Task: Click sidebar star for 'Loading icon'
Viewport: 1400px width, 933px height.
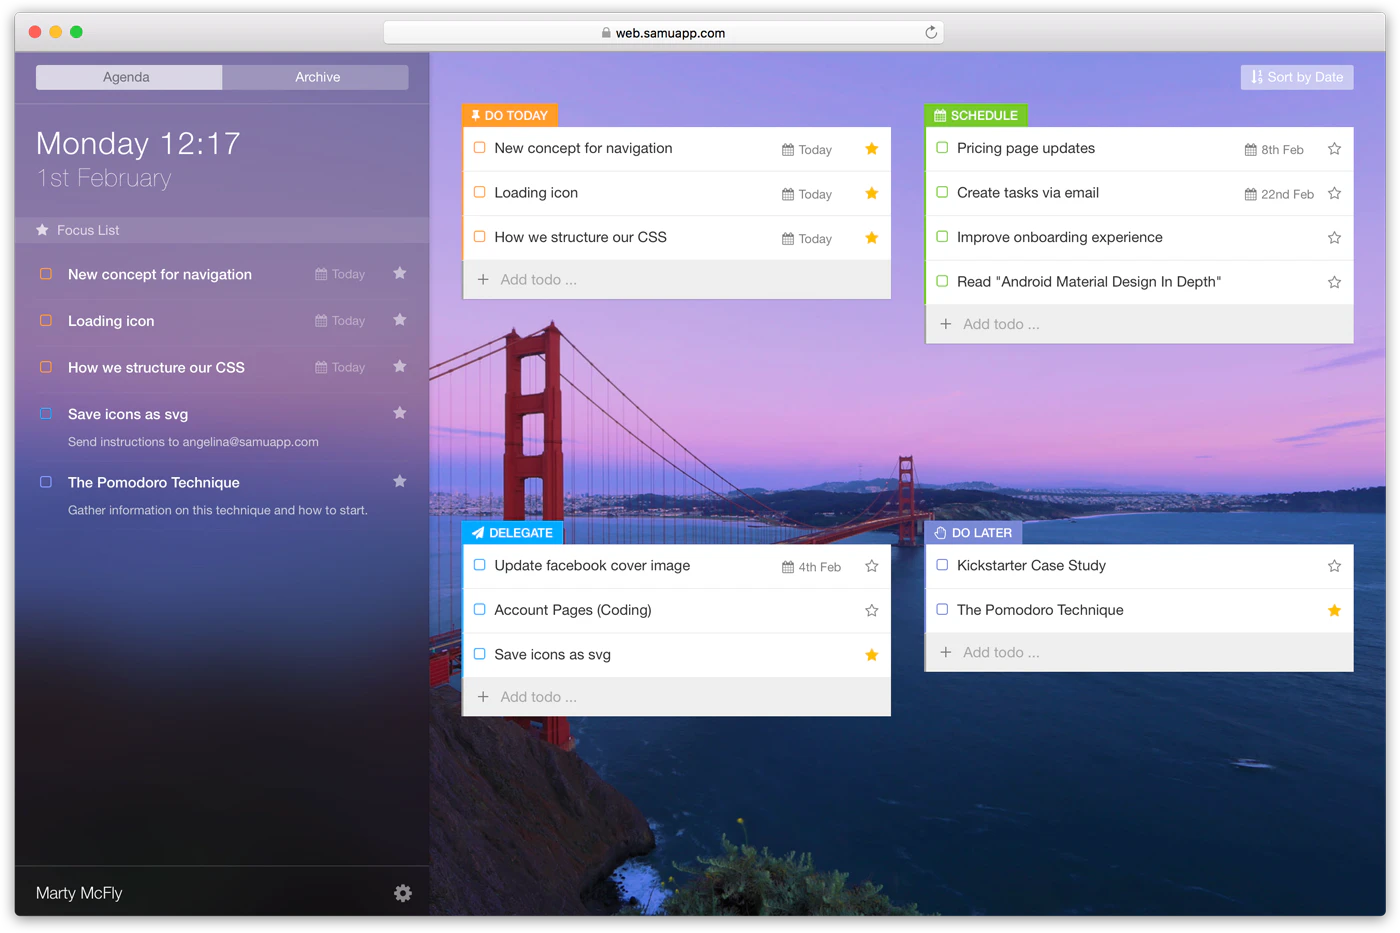Action: [400, 320]
